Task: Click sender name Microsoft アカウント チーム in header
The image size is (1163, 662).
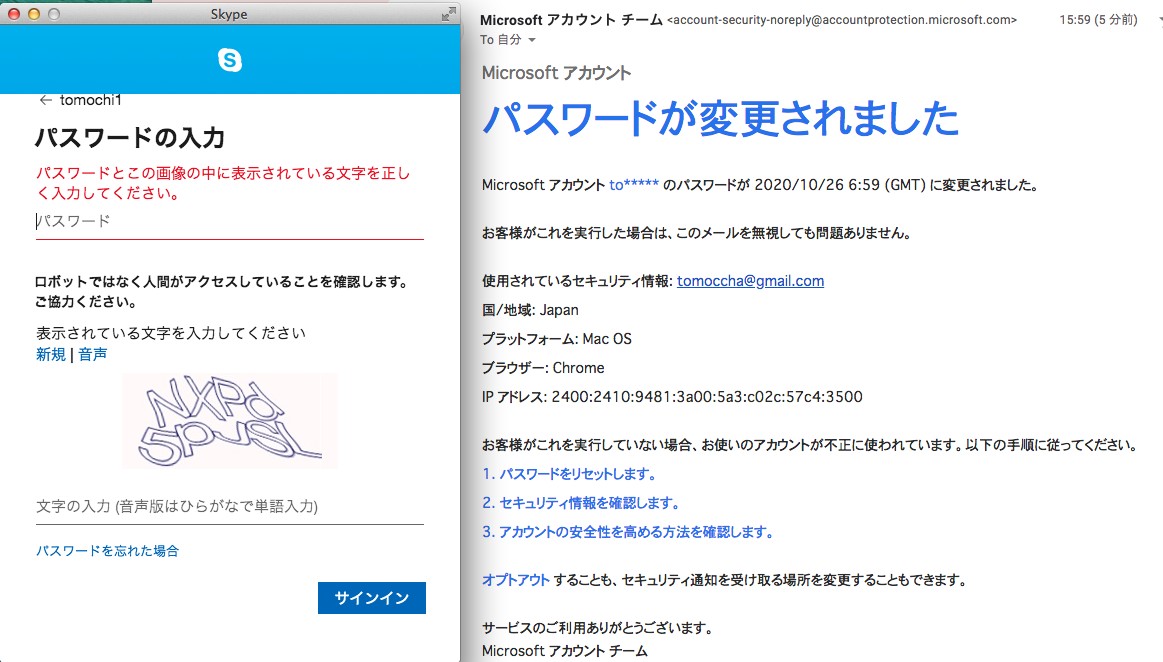Action: [571, 20]
